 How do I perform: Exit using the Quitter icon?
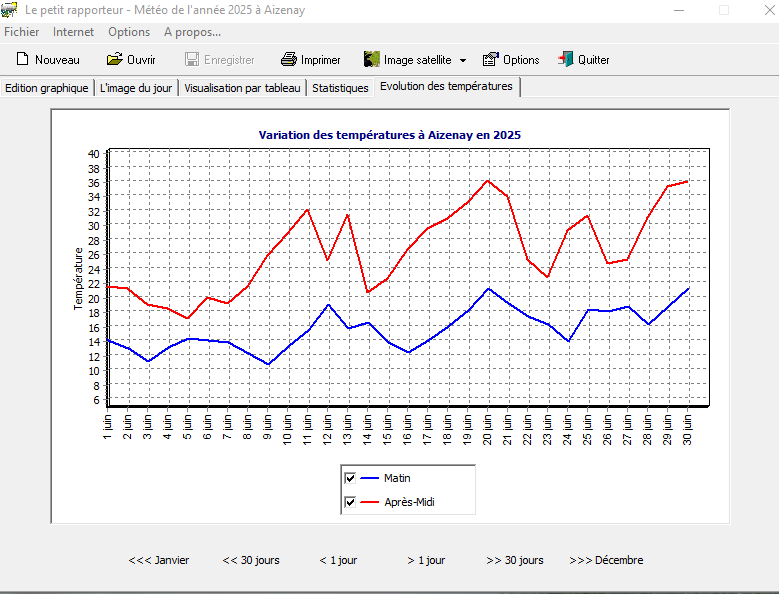tap(566, 60)
